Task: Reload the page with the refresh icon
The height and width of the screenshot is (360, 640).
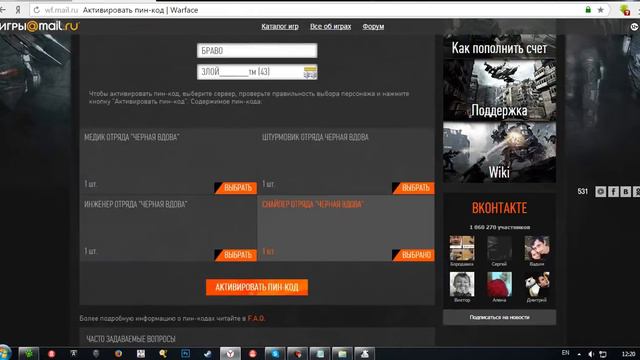Action: pos(36,10)
